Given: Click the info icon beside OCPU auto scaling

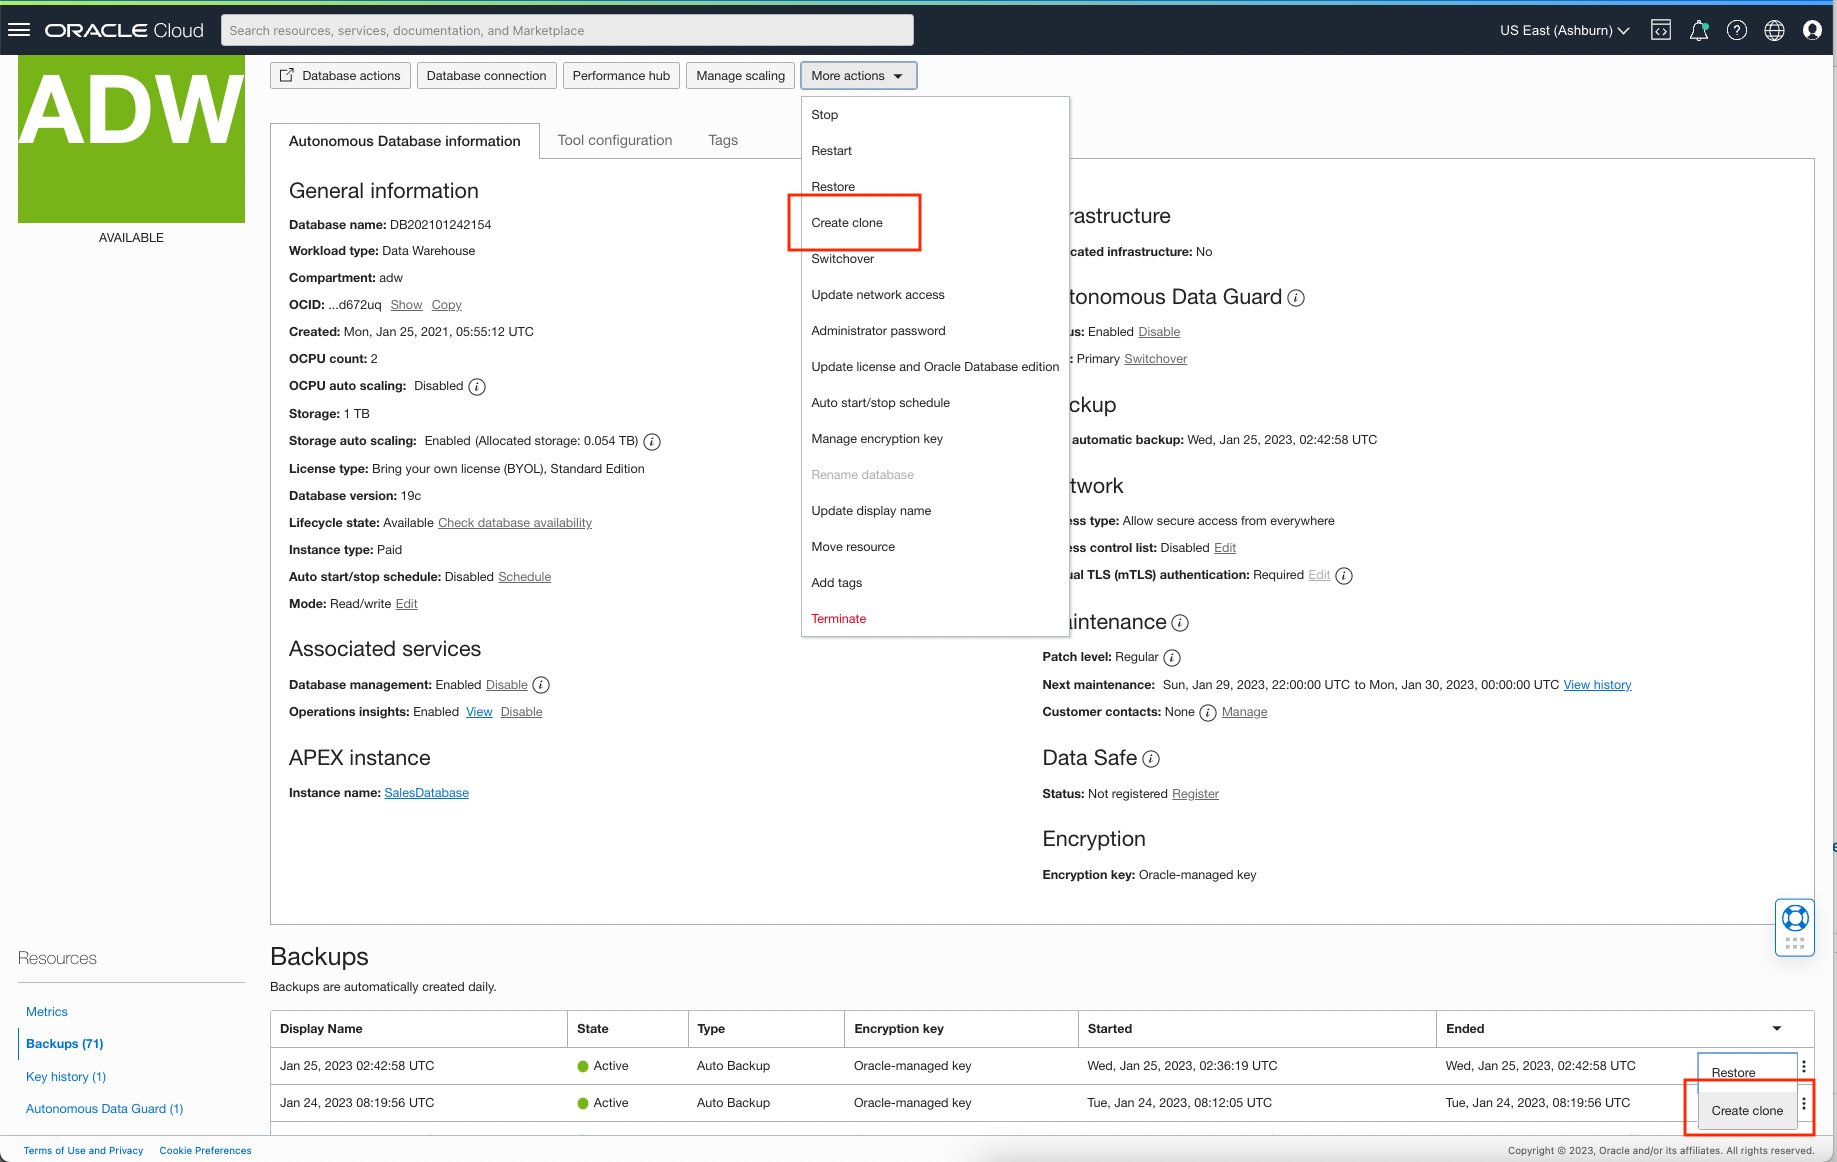Looking at the screenshot, I should point(477,387).
